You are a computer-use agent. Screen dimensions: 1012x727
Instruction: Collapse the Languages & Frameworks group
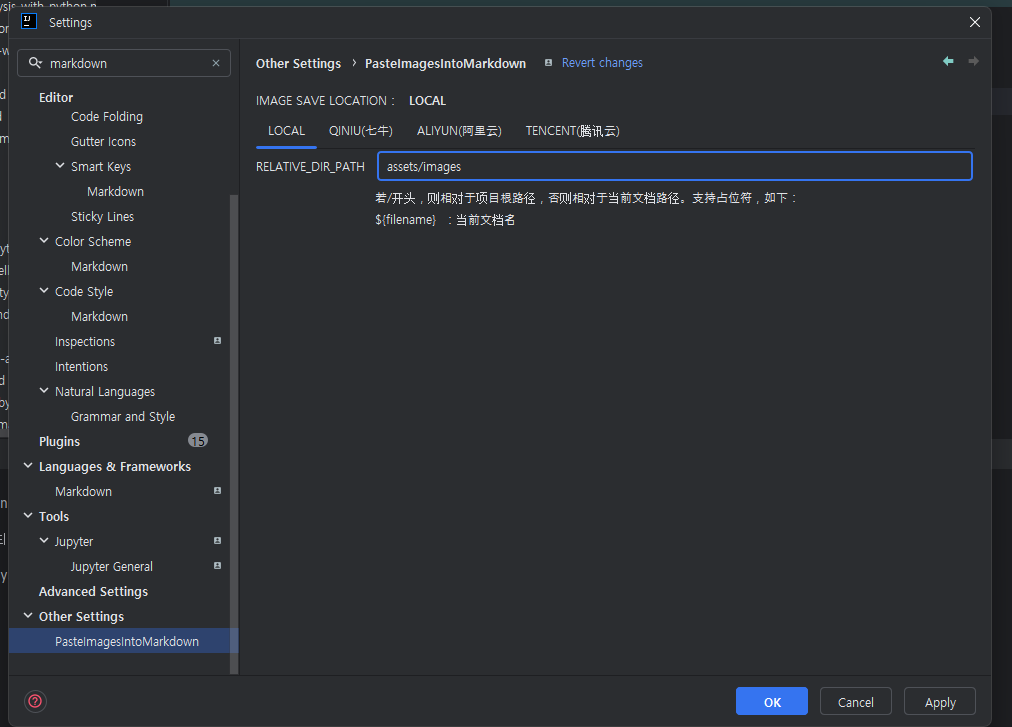pyautogui.click(x=28, y=466)
